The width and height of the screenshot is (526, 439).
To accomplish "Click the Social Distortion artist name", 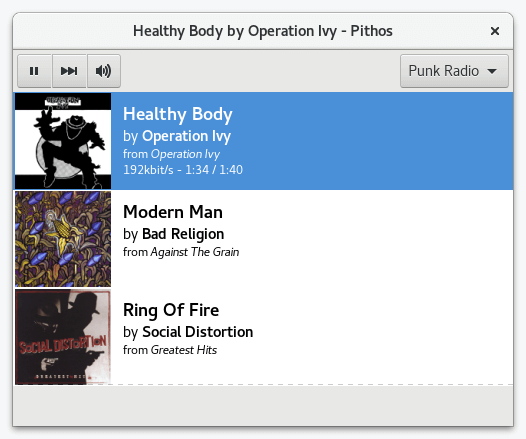I will (198, 332).
